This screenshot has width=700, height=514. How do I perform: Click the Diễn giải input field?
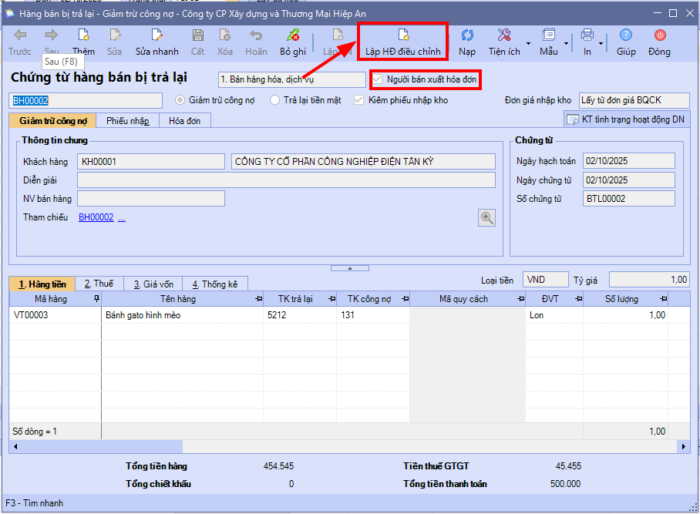[285, 180]
